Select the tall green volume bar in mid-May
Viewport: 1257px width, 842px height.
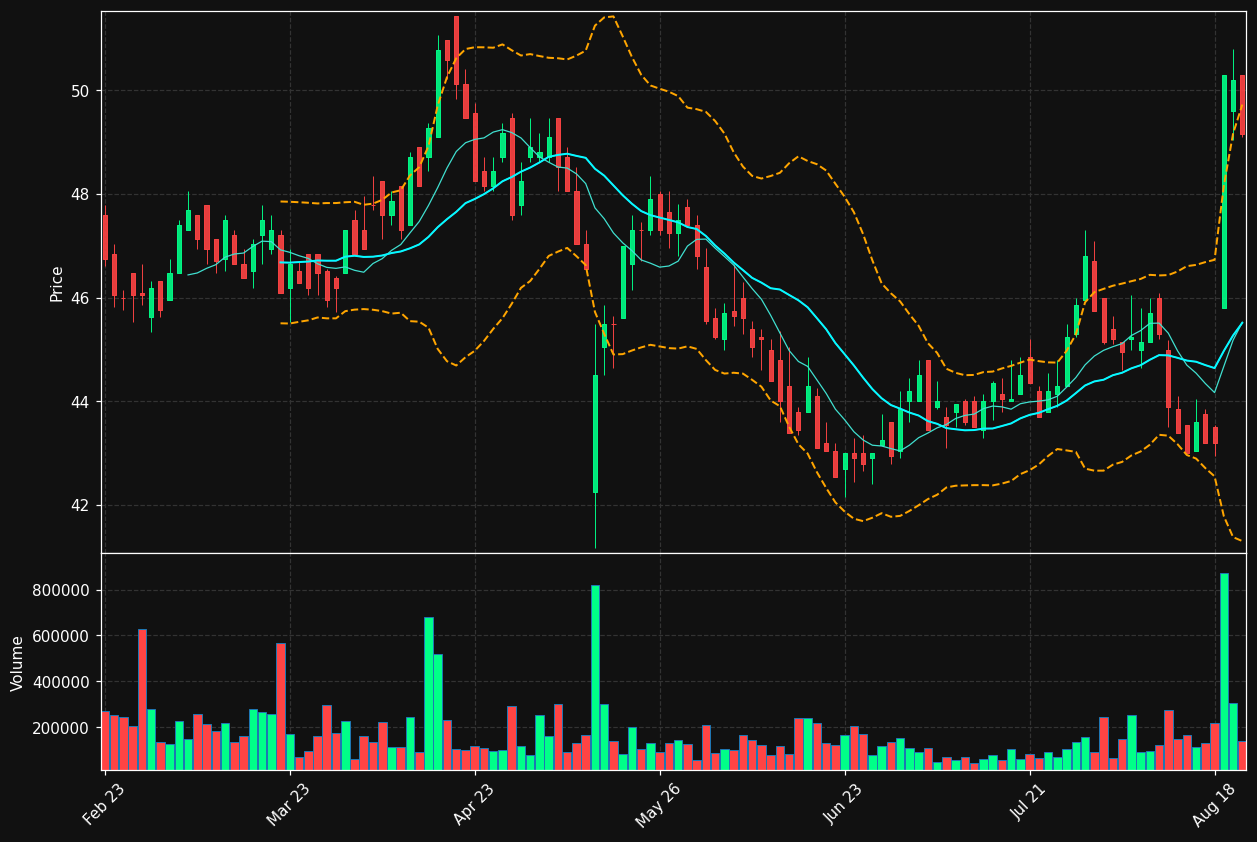pyautogui.click(x=595, y=677)
